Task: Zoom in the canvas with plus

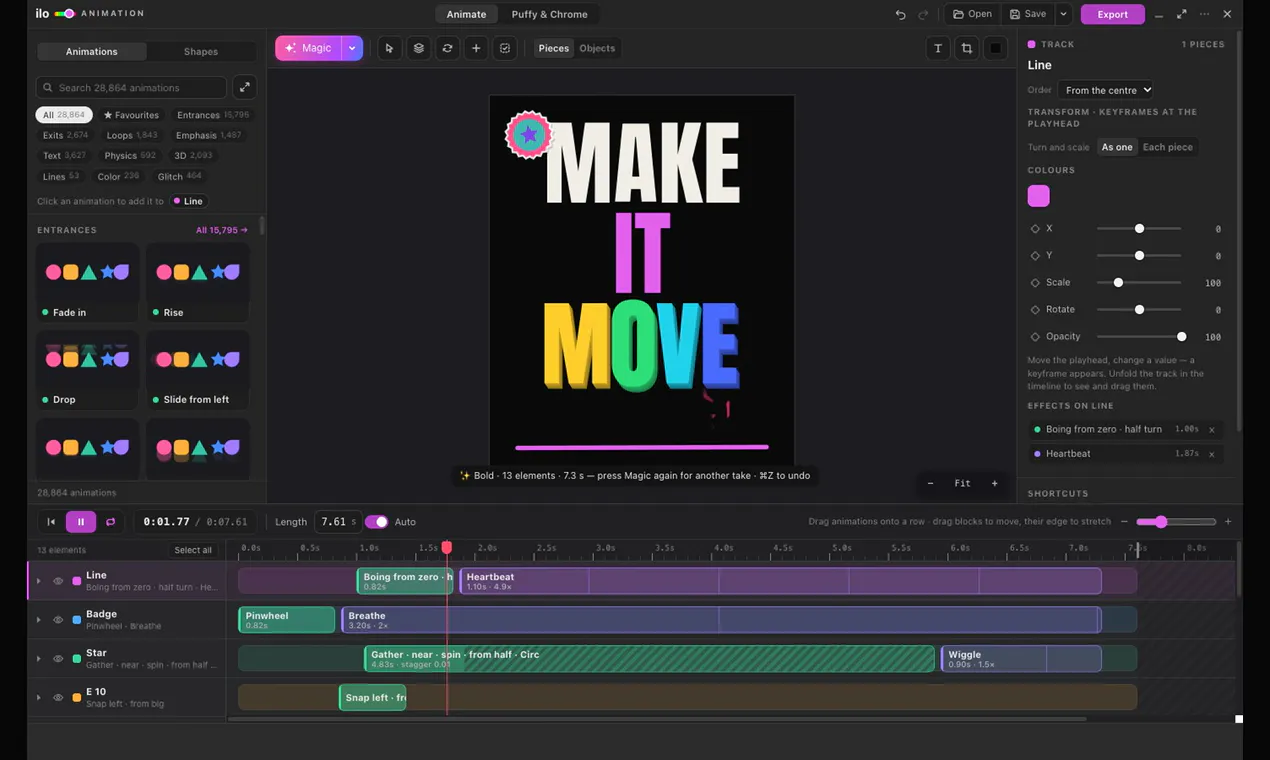Action: coord(994,483)
